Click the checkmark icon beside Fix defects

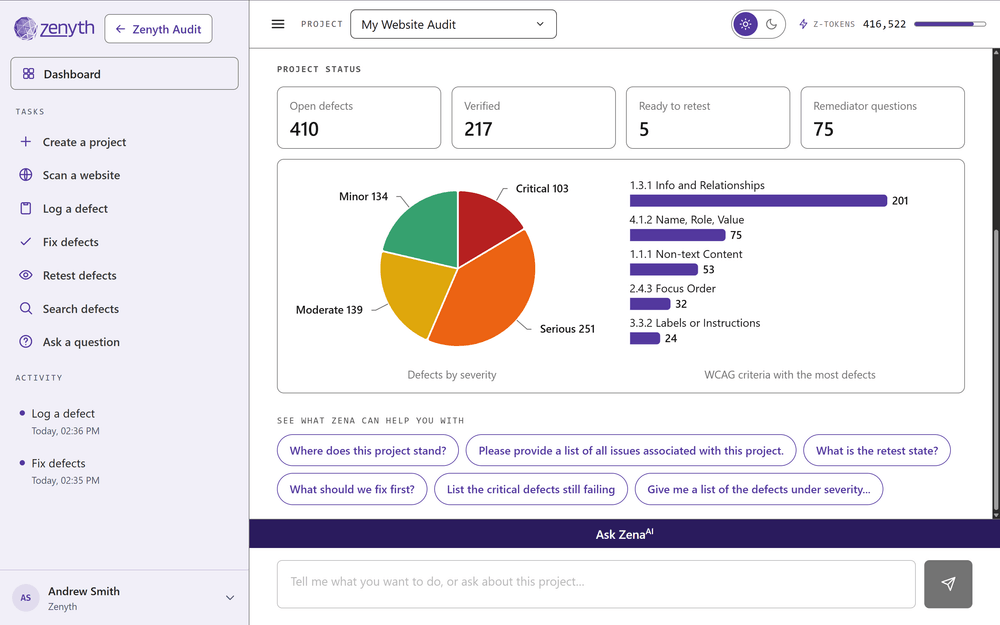point(26,242)
